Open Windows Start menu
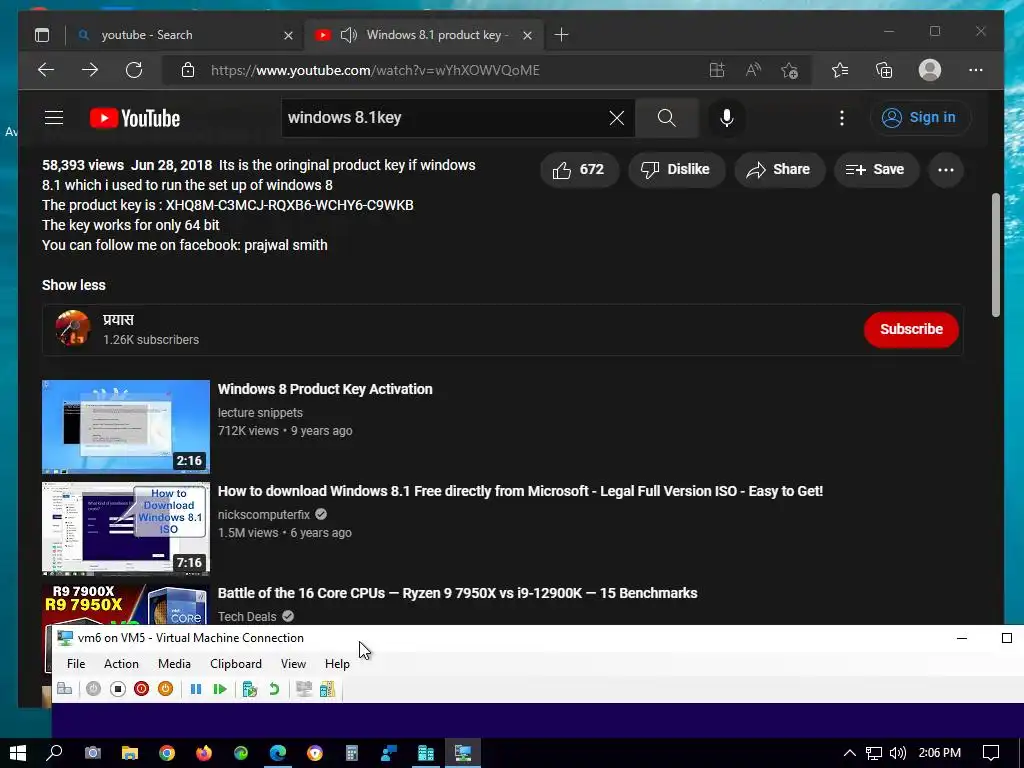 [x=18, y=753]
